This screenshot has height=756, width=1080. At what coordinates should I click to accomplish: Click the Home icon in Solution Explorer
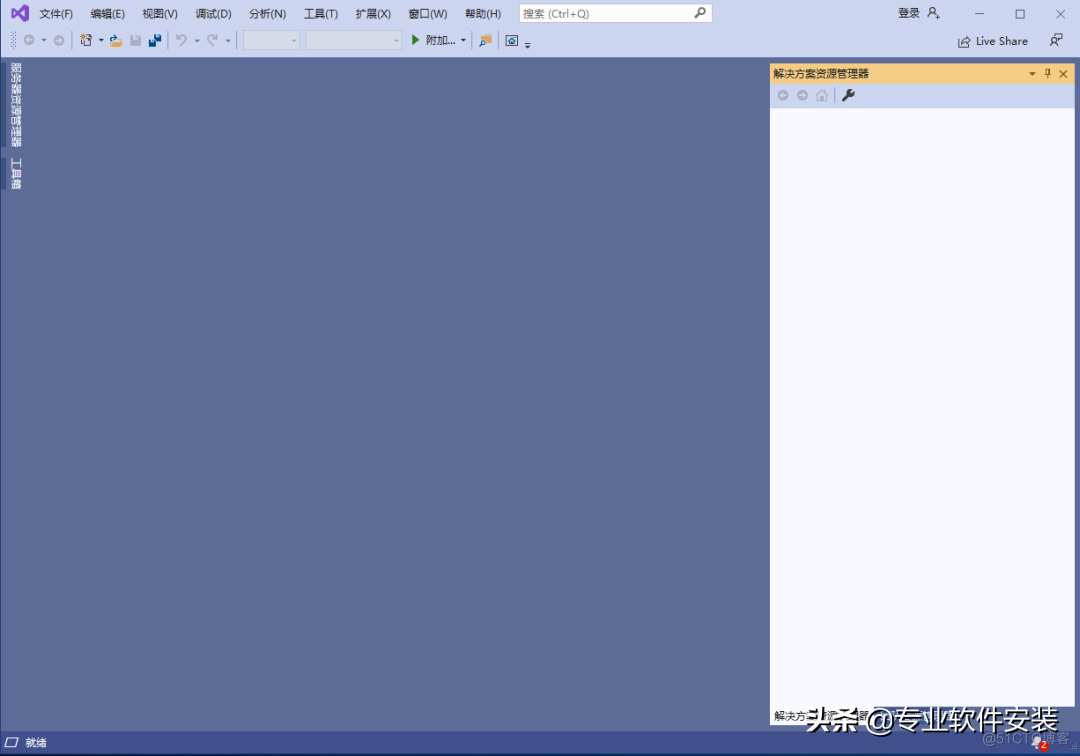coord(821,94)
